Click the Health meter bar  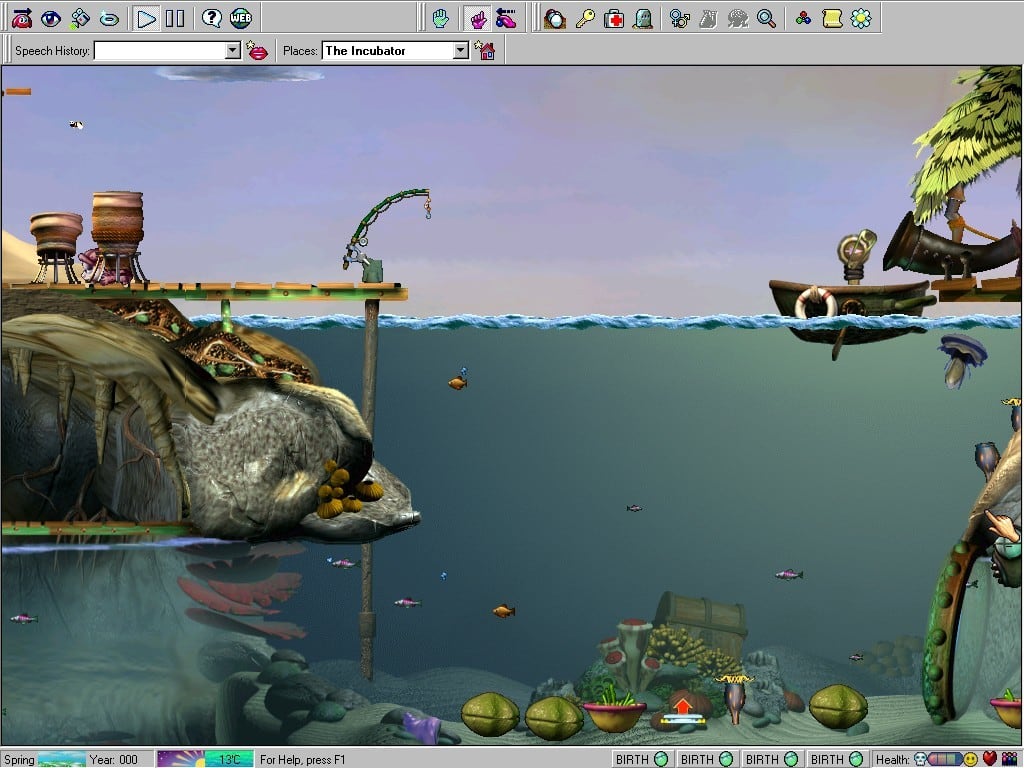point(944,759)
